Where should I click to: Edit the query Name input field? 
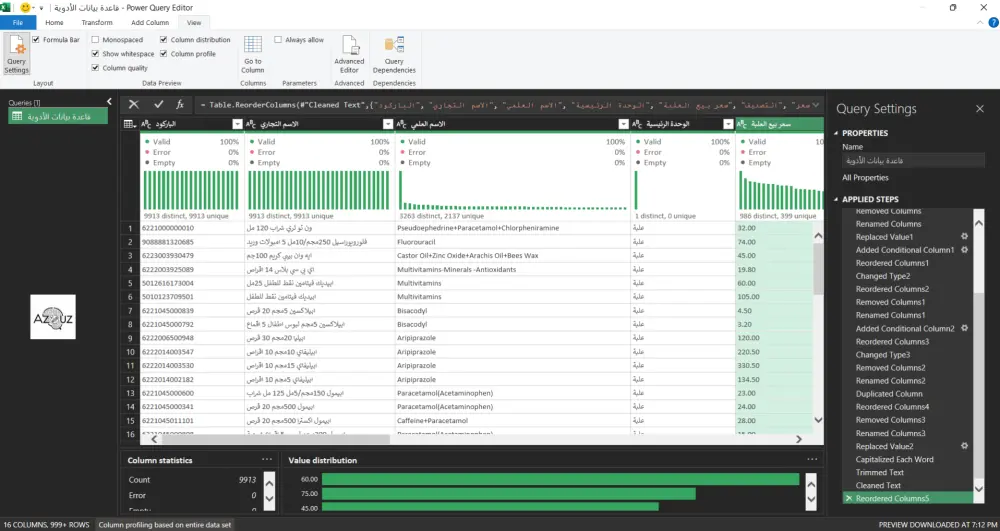point(913,161)
